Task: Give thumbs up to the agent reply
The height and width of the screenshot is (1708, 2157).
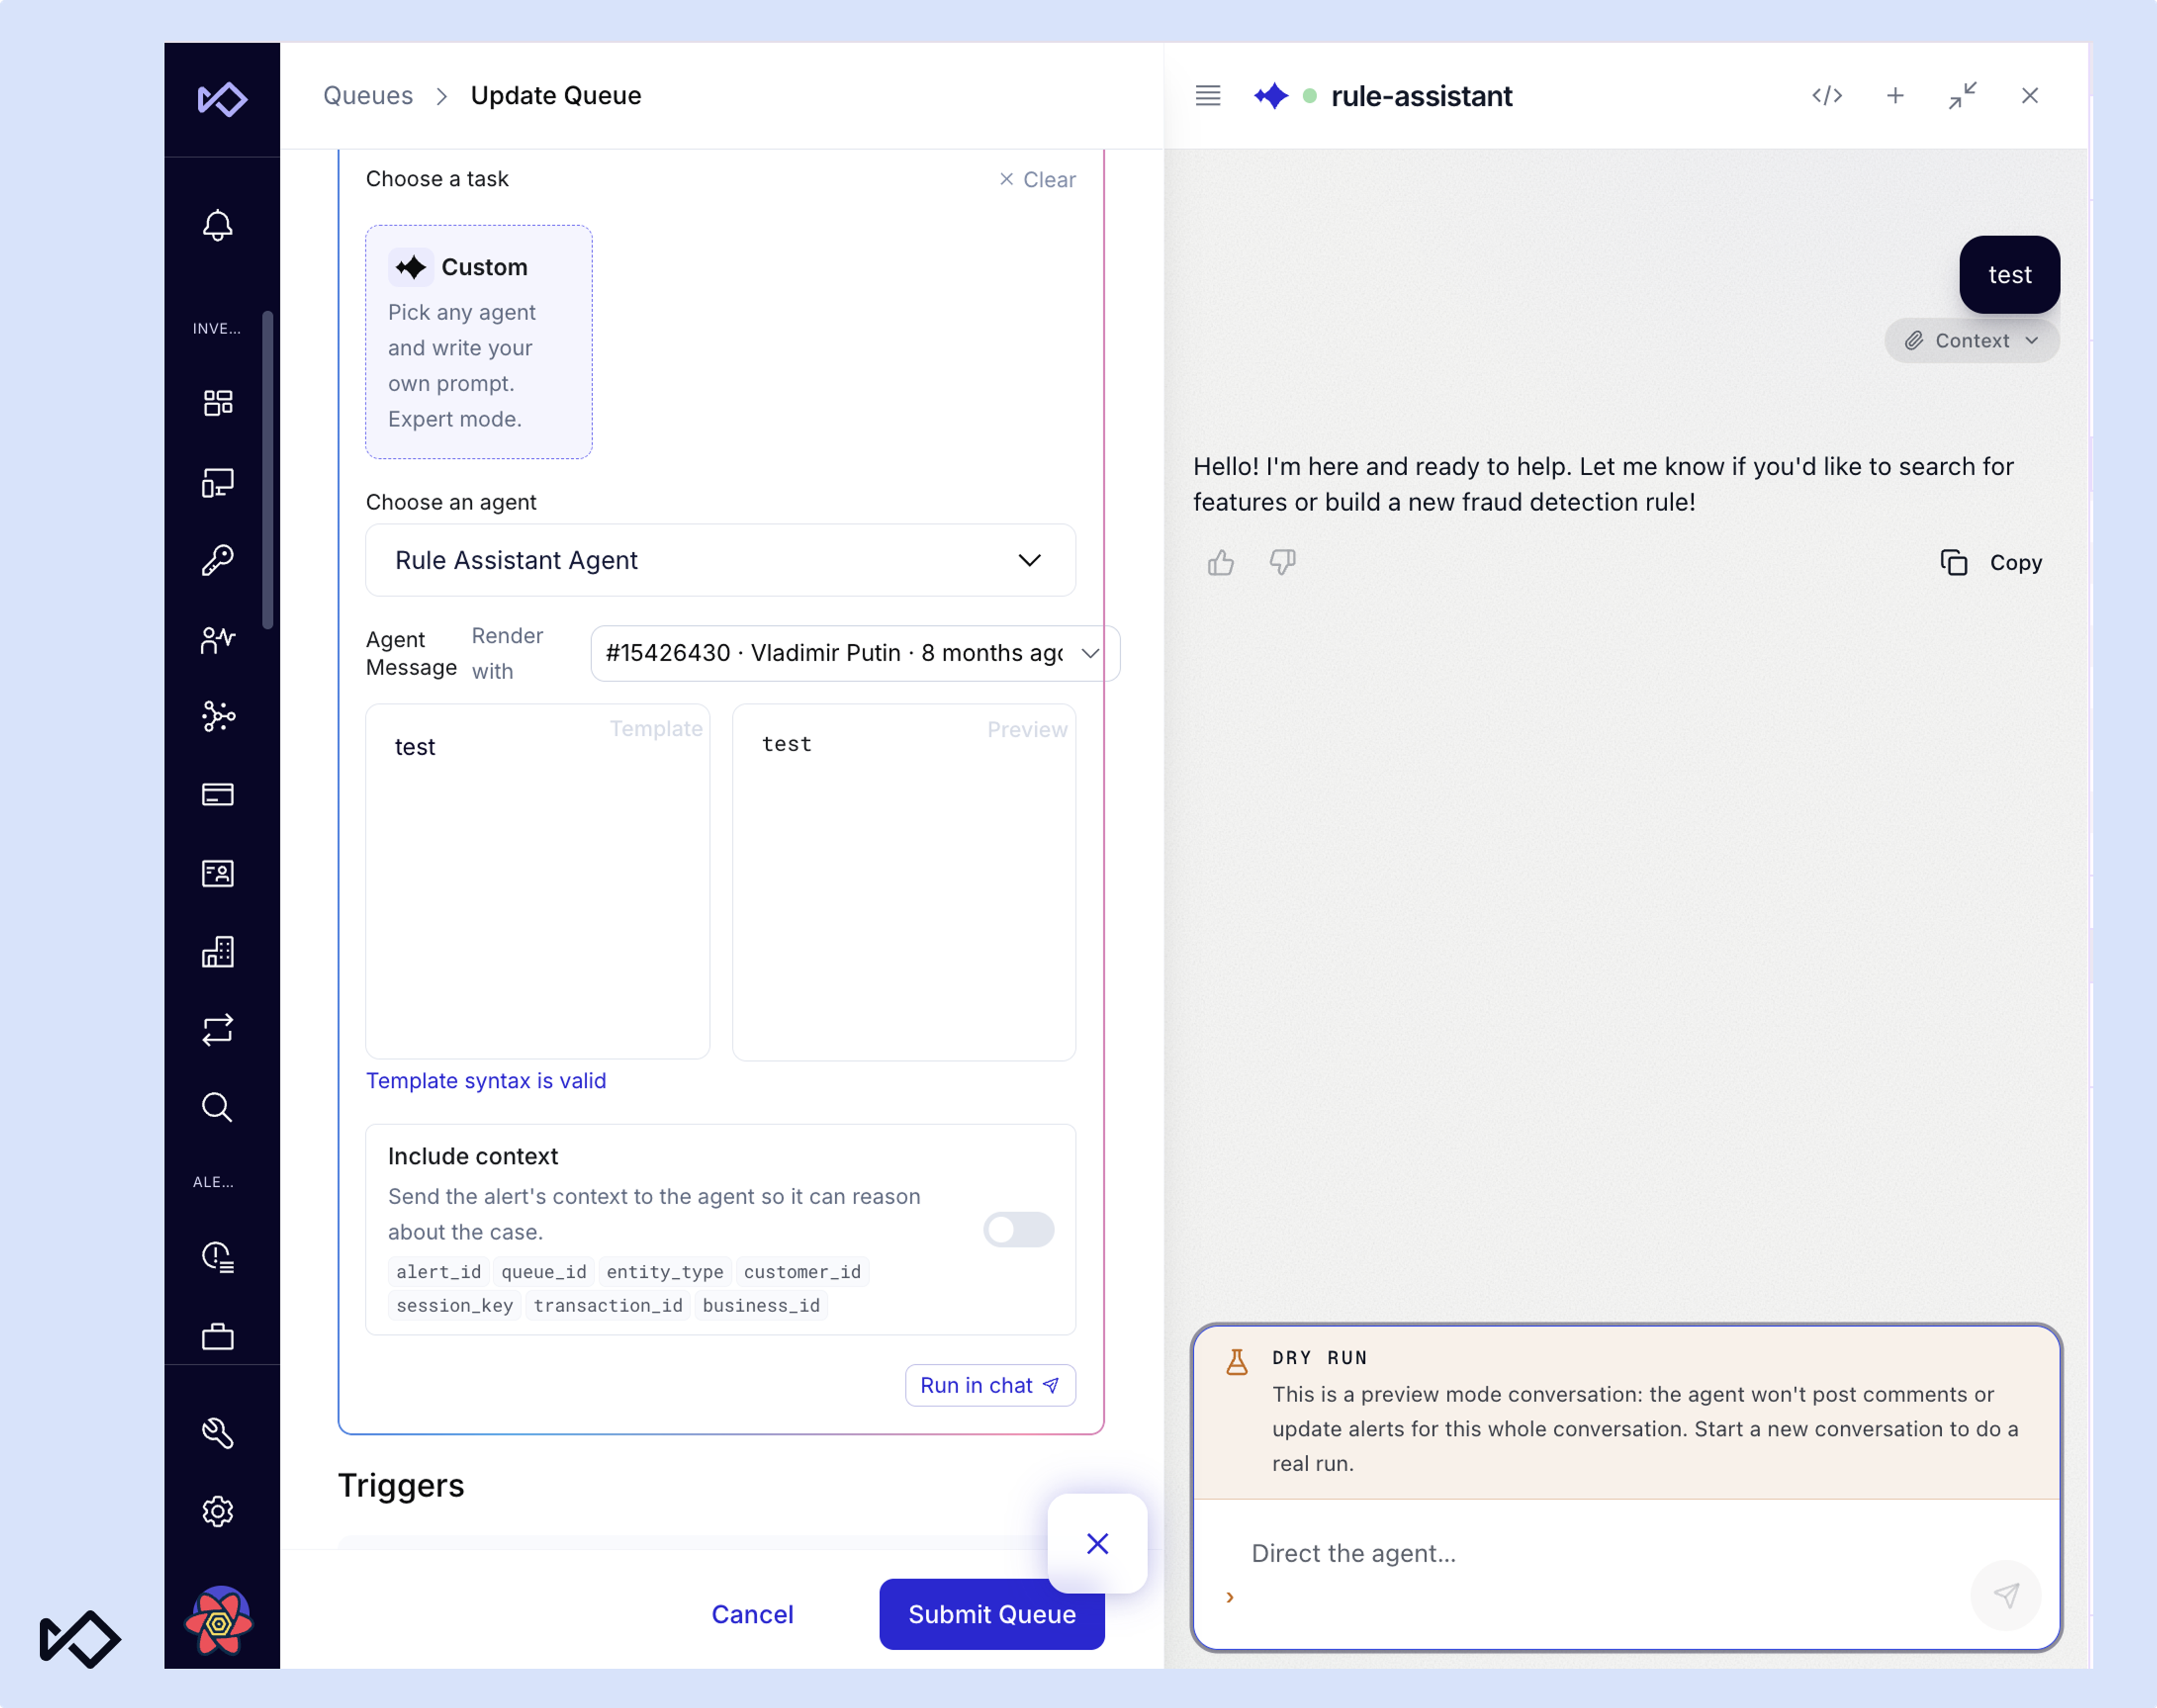Action: (1220, 563)
